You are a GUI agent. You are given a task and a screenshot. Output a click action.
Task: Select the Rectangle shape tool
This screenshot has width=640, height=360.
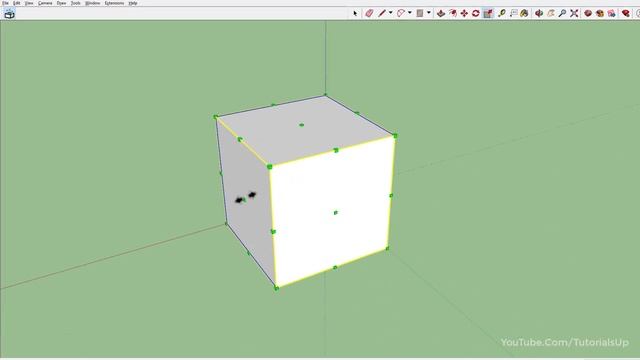point(420,13)
